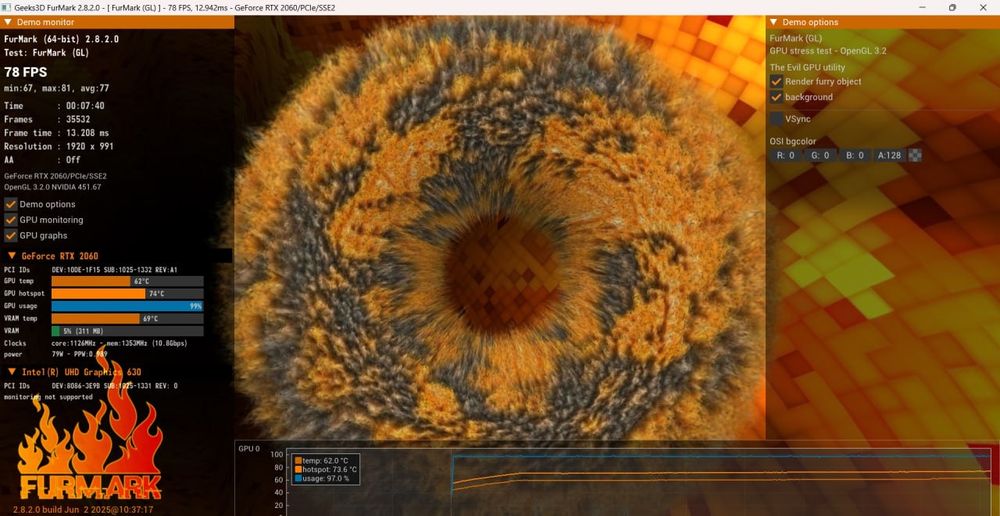
Task: Click the GPU usage 99% bar
Action: point(128,306)
